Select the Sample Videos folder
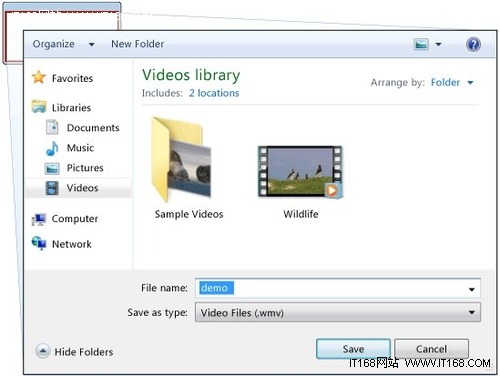 [x=182, y=159]
